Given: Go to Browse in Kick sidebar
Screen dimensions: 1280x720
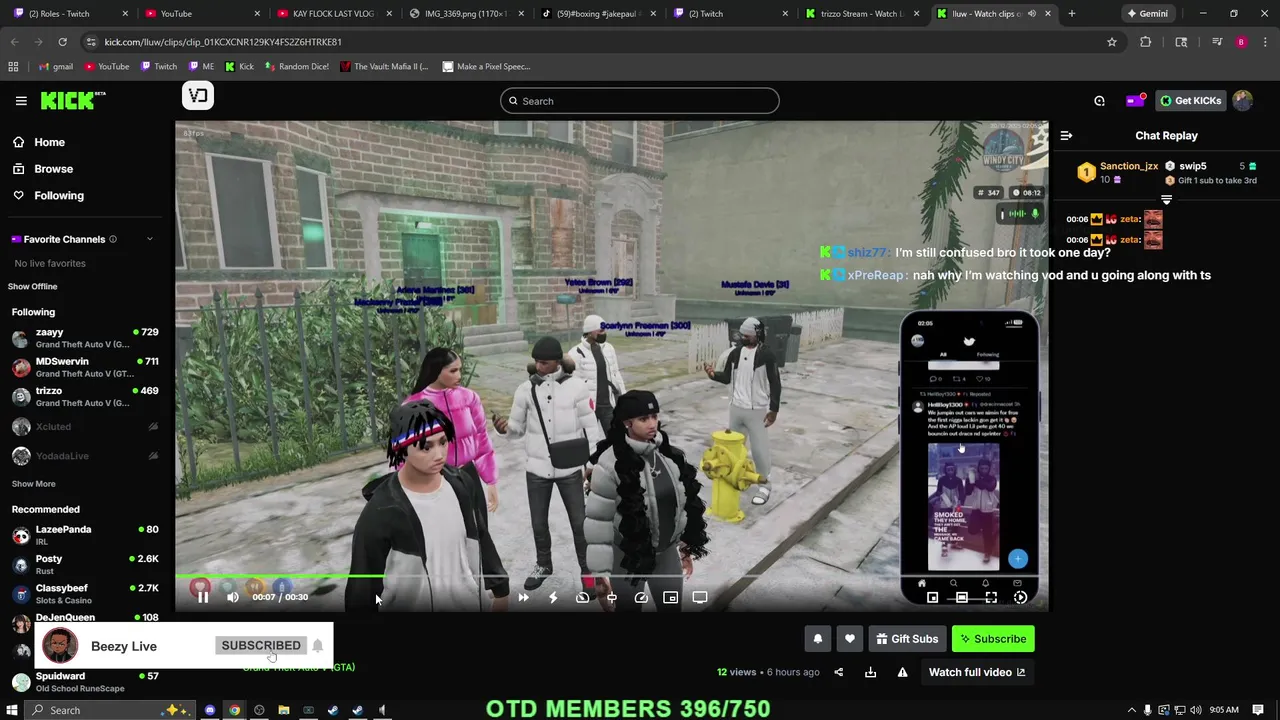Looking at the screenshot, I should point(53,169).
